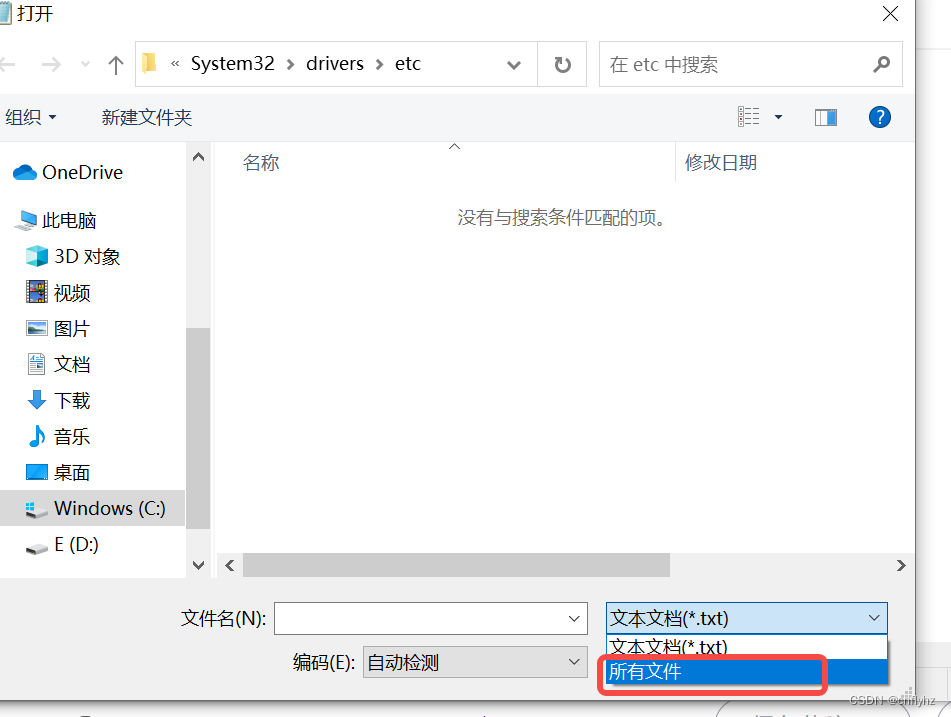Expand the address bar history dropdown
Image resolution: width=951 pixels, height=717 pixels.
click(514, 65)
